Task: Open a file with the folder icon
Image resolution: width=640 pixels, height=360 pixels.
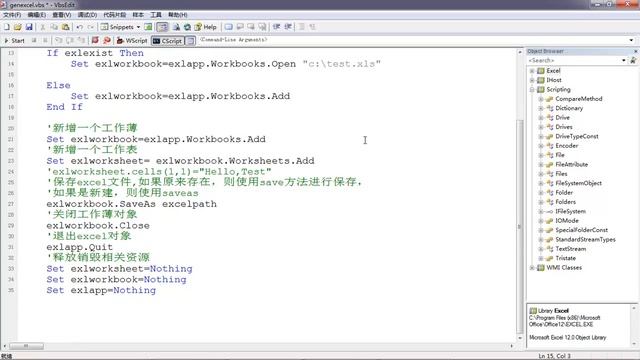Action: click(18, 27)
